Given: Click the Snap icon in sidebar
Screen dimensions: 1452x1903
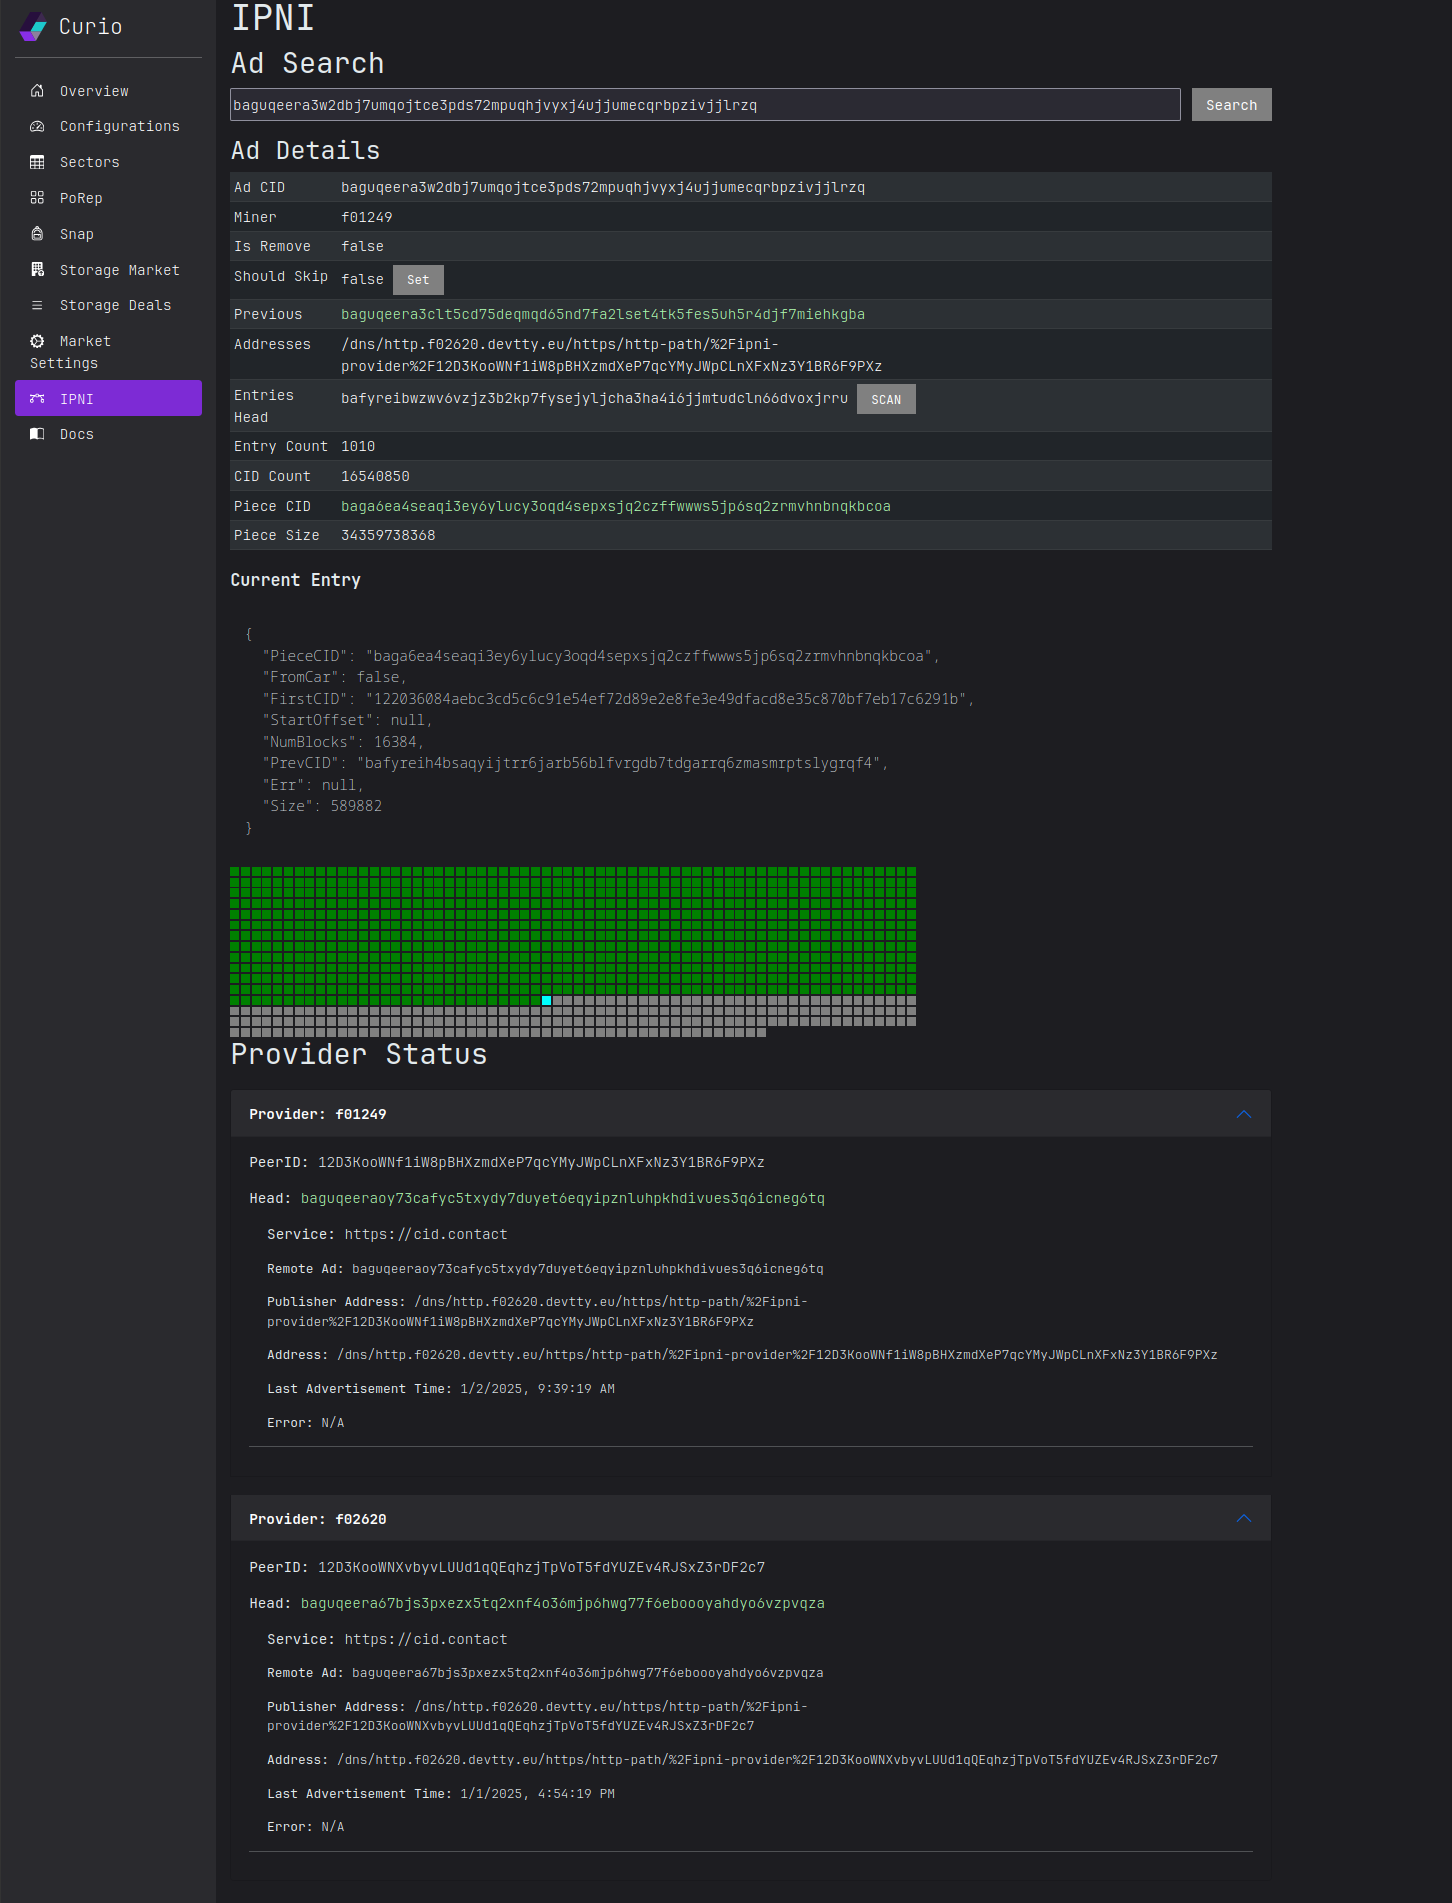Looking at the screenshot, I should coord(37,234).
